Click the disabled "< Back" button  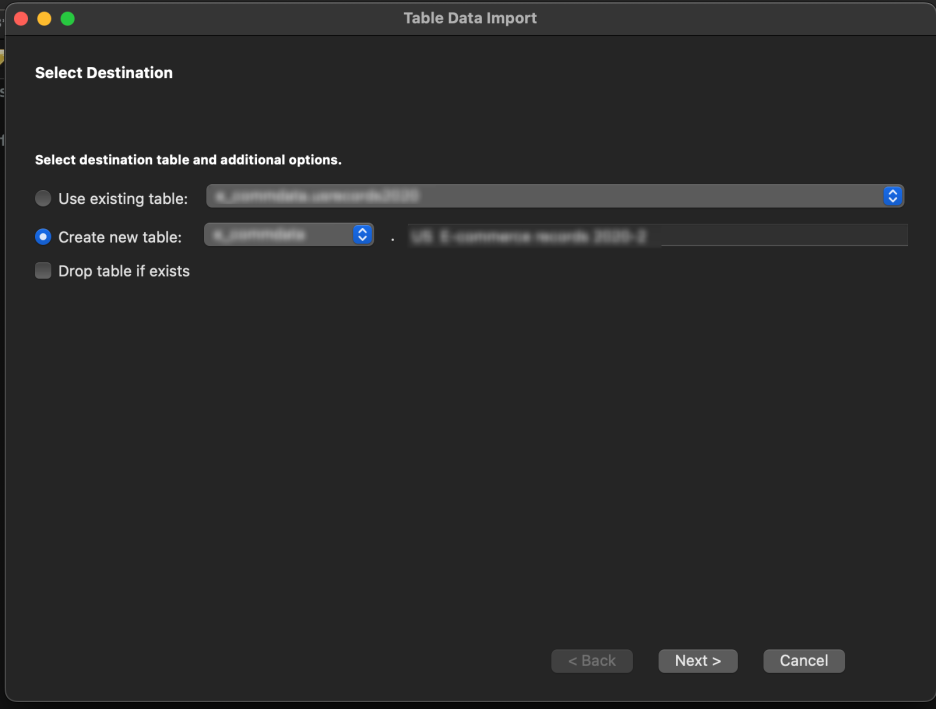click(x=591, y=660)
